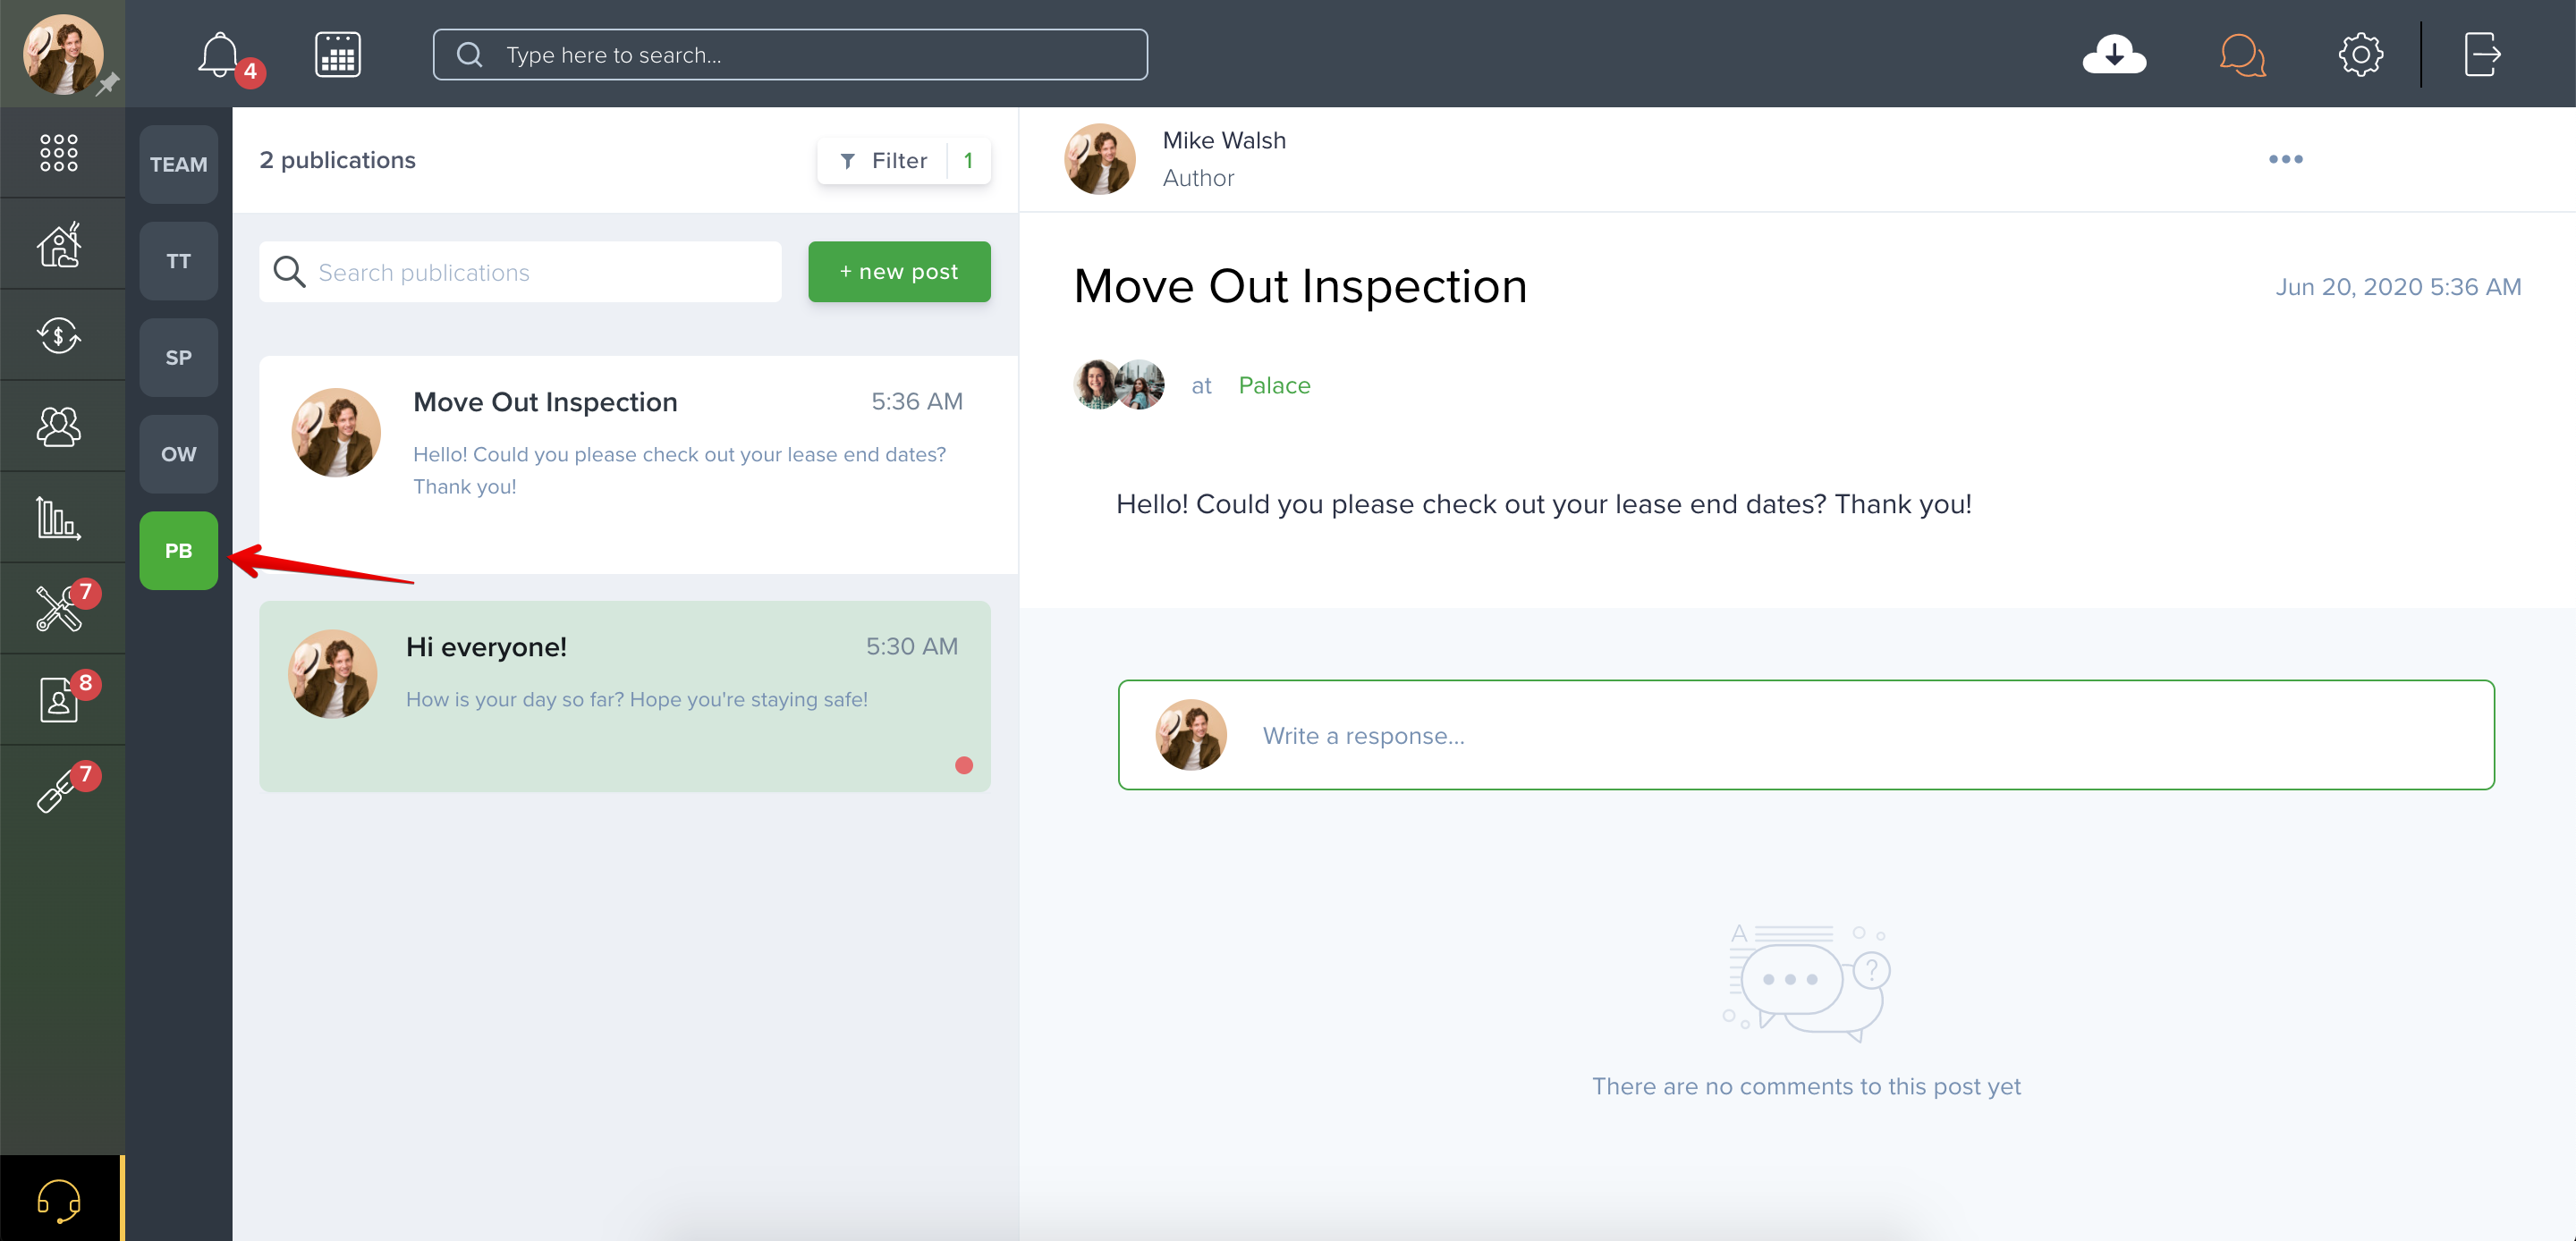
Task: Click the 2 publications heading
Action: [337, 160]
